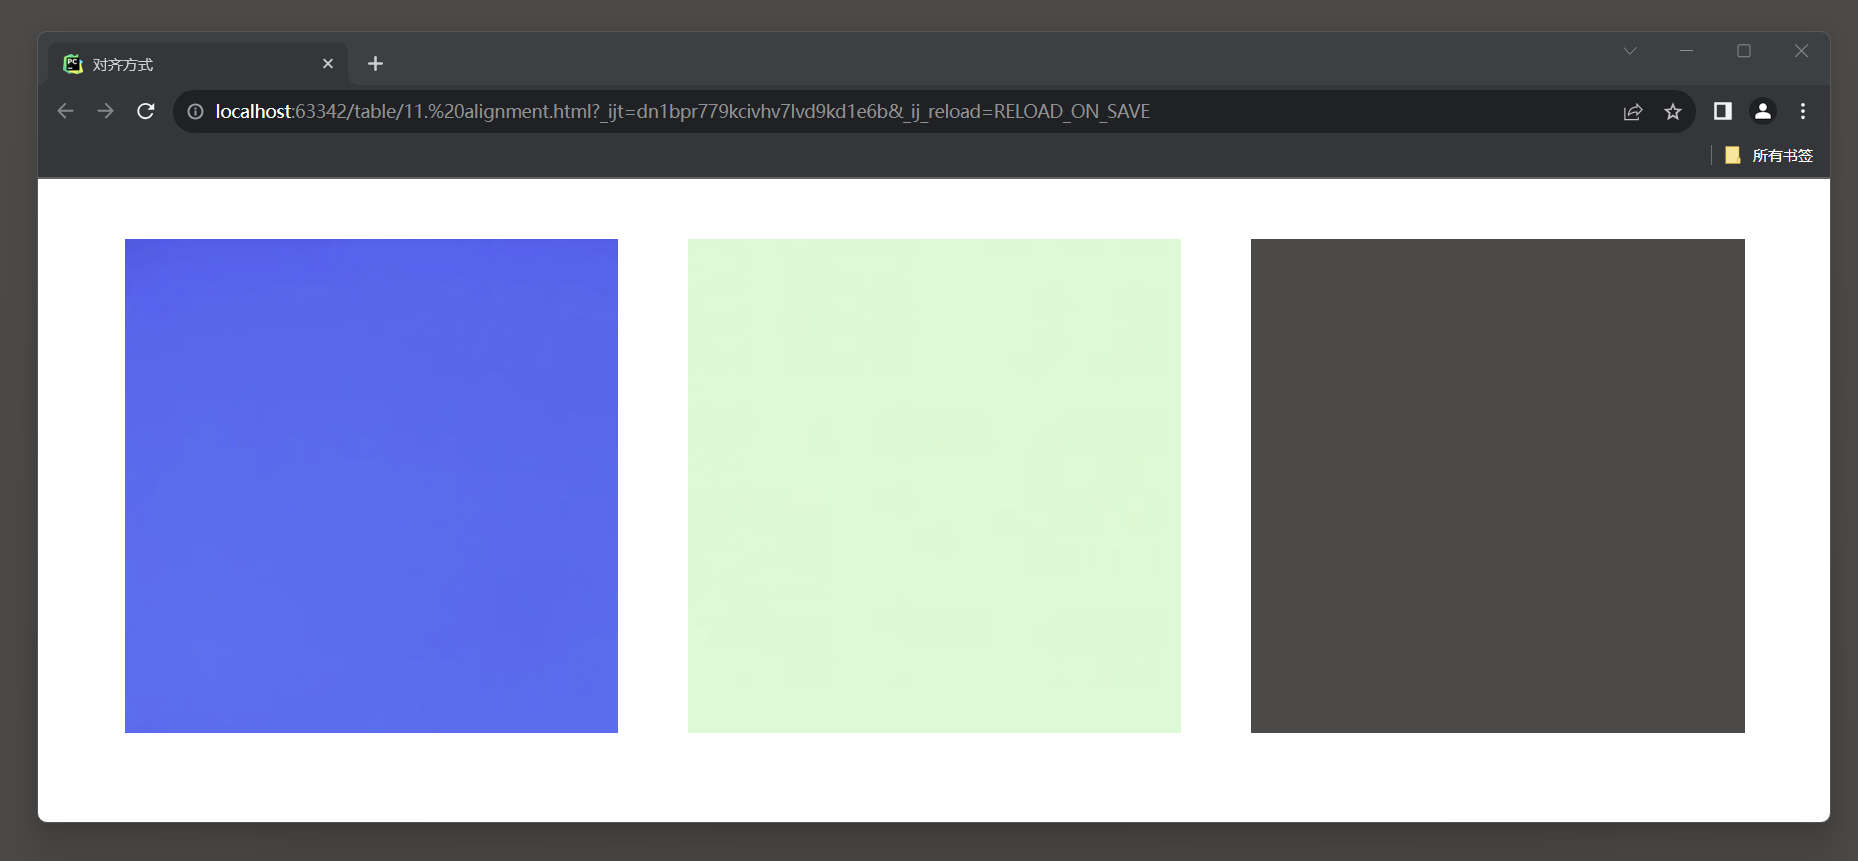This screenshot has width=1858, height=861.
Task: Go forward to the next page
Action: tap(105, 111)
